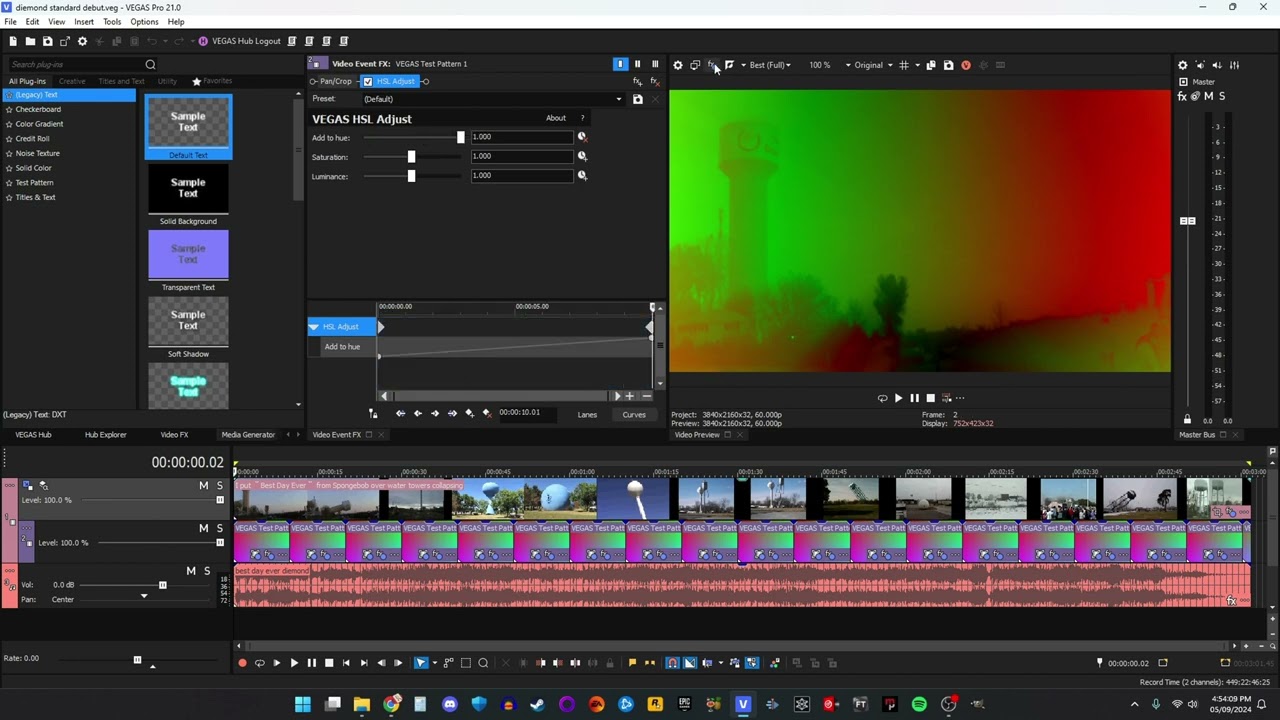Select the Normal Edit arrow tool

(421, 663)
